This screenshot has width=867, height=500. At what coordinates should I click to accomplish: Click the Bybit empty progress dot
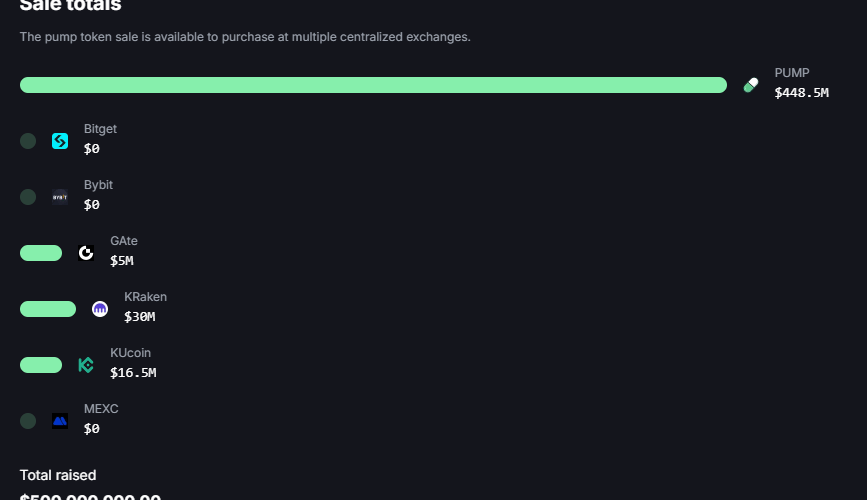tap(28, 197)
